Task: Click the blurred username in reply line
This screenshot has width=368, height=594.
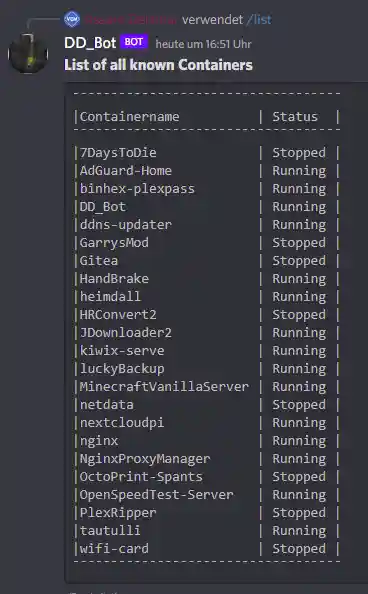Action: pos(131,19)
